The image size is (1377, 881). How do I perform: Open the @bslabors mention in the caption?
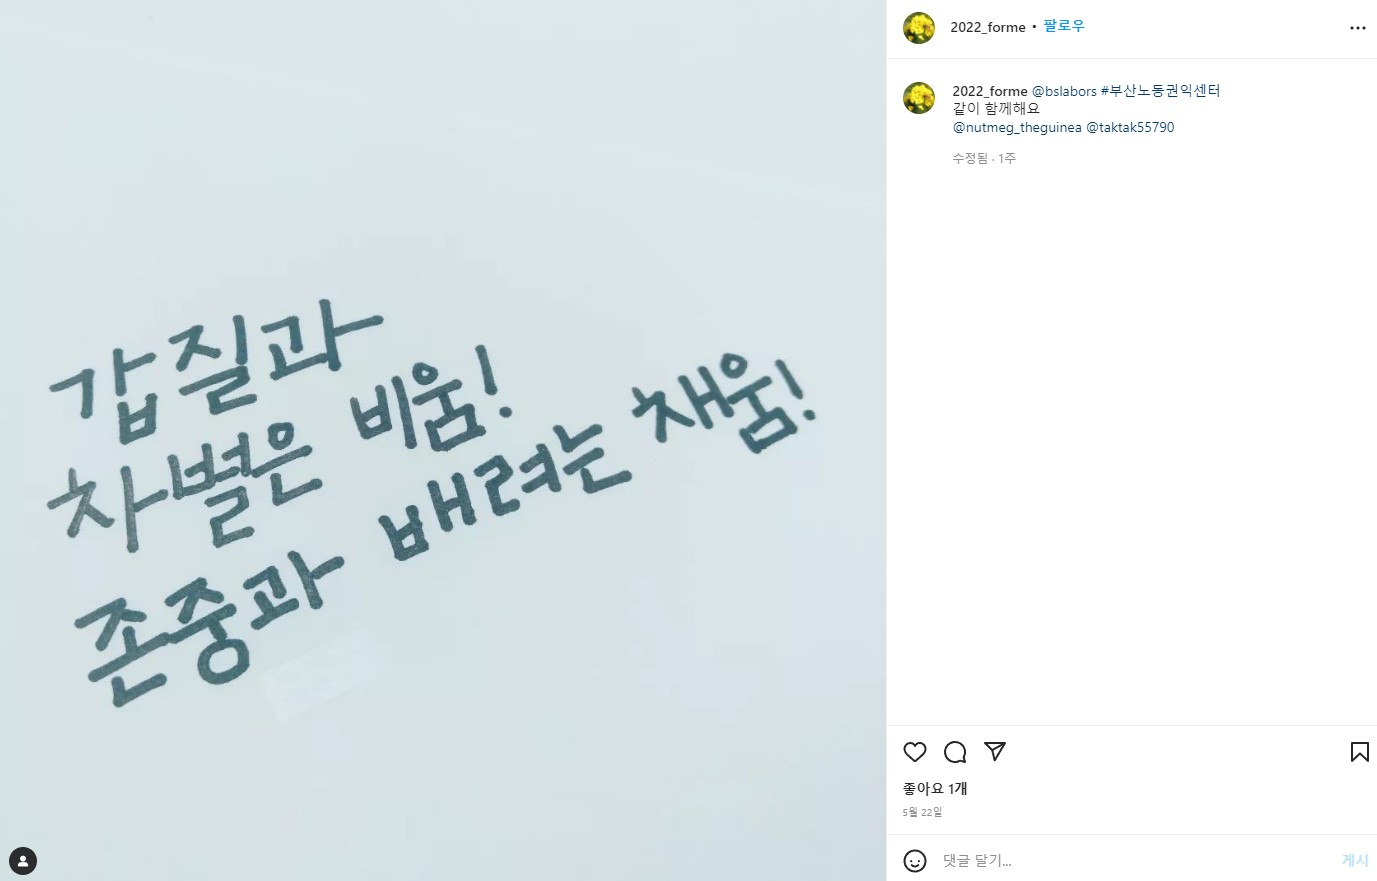click(x=1064, y=91)
